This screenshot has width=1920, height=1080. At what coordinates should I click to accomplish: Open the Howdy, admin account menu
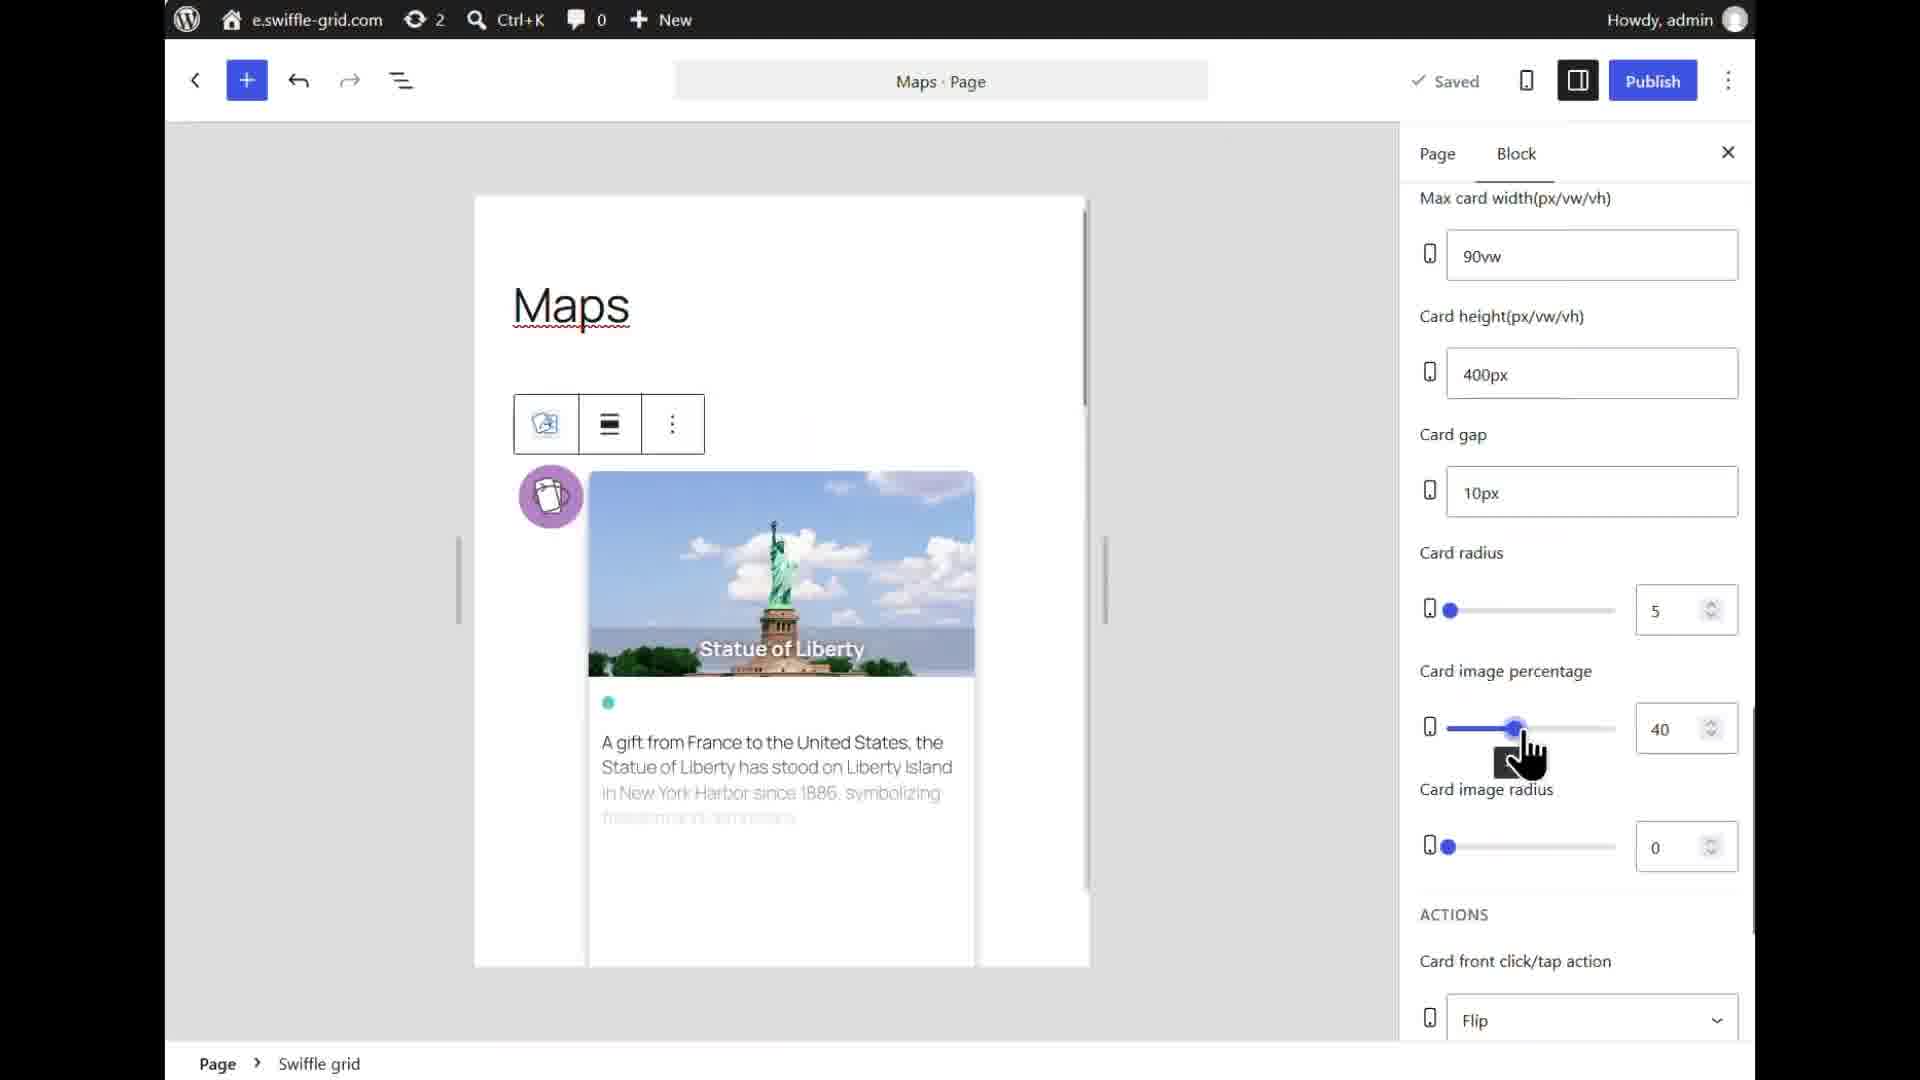tap(1677, 19)
